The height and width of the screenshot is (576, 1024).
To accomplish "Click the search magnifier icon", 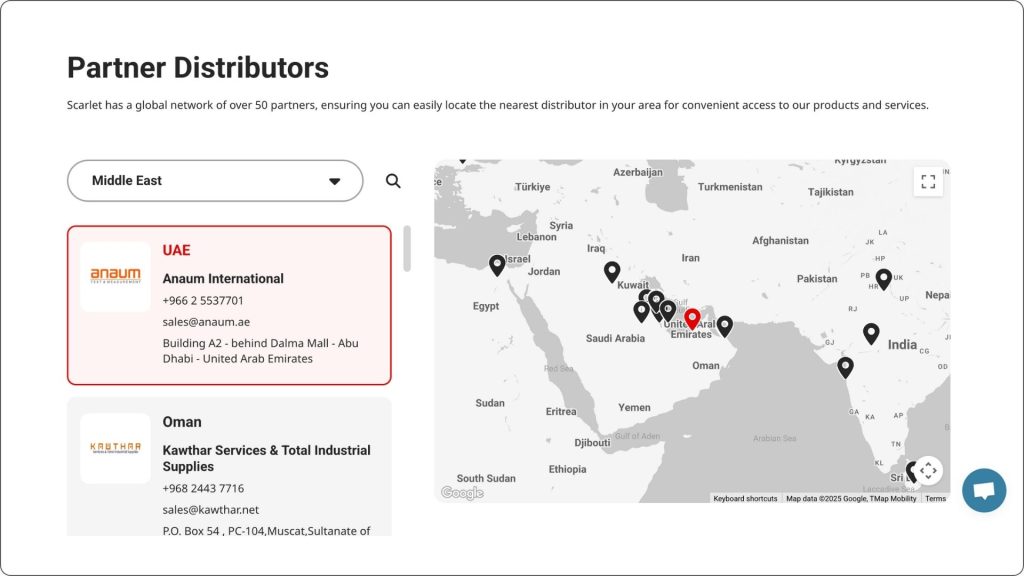I will pyautogui.click(x=393, y=181).
